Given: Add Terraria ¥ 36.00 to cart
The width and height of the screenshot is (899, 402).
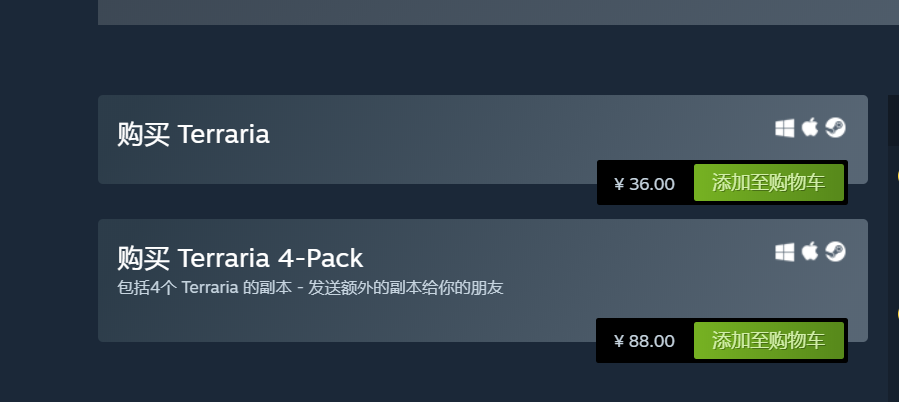Looking at the screenshot, I should (x=769, y=182).
